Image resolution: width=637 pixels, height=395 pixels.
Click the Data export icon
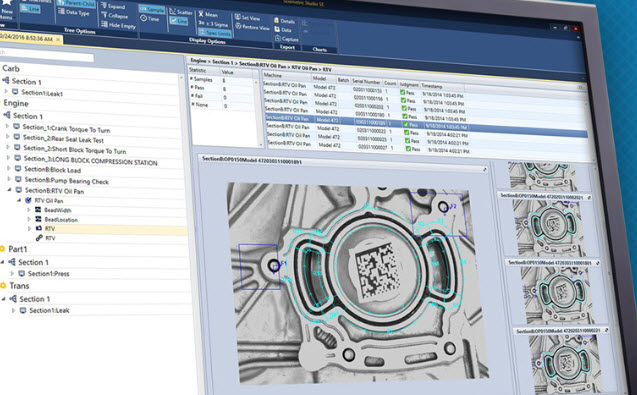pyautogui.click(x=277, y=29)
